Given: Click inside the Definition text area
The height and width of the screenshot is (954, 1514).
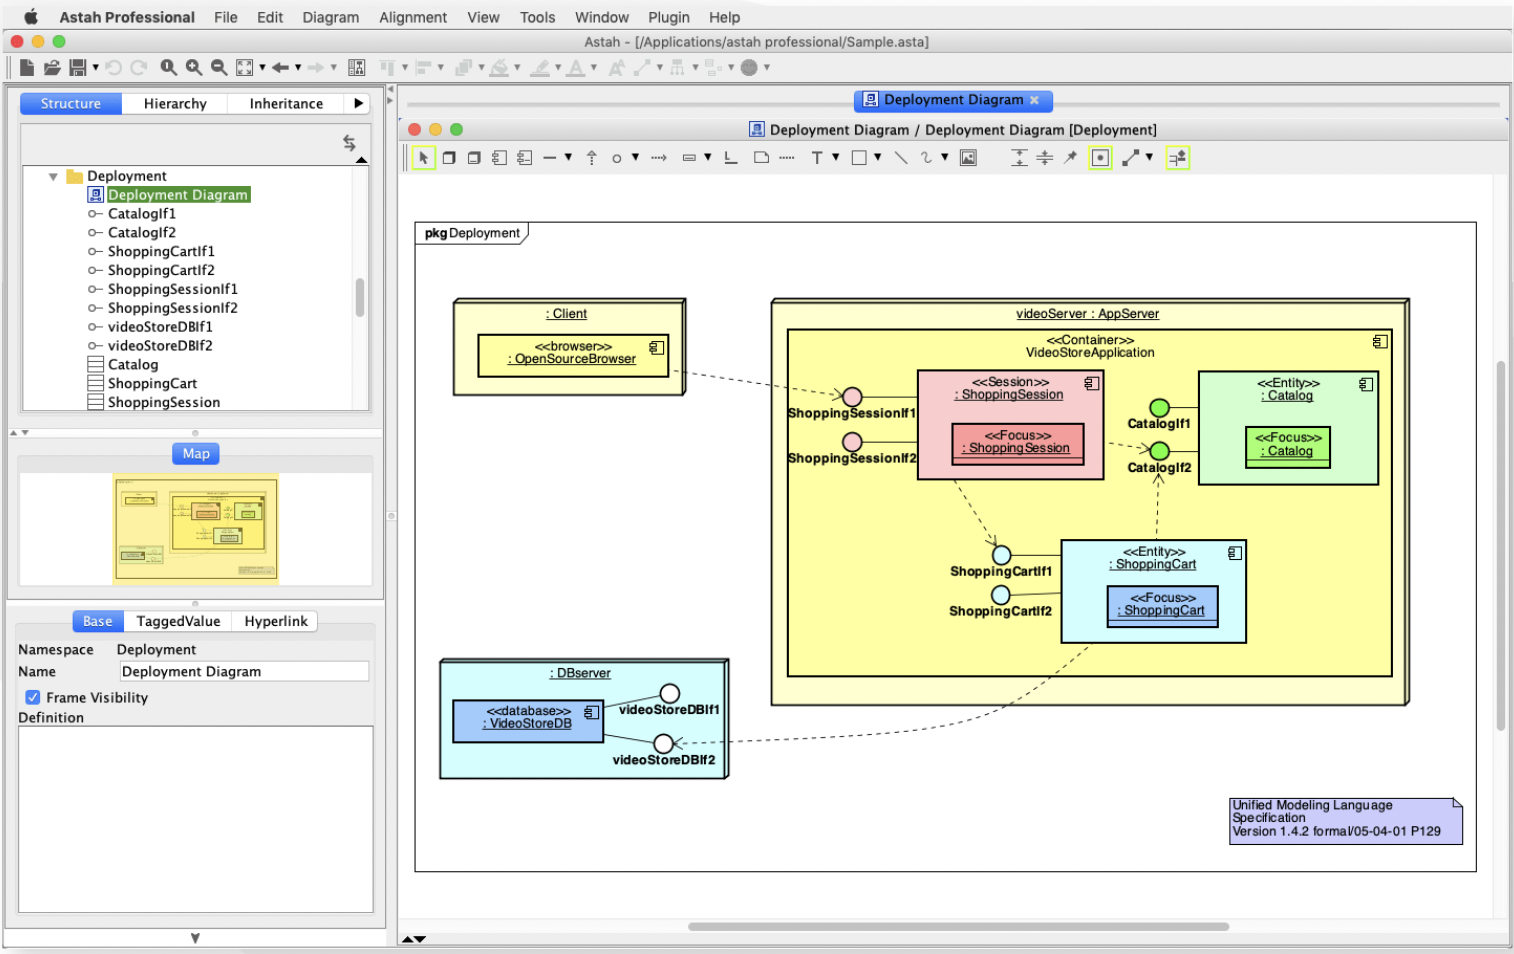Looking at the screenshot, I should [x=195, y=820].
